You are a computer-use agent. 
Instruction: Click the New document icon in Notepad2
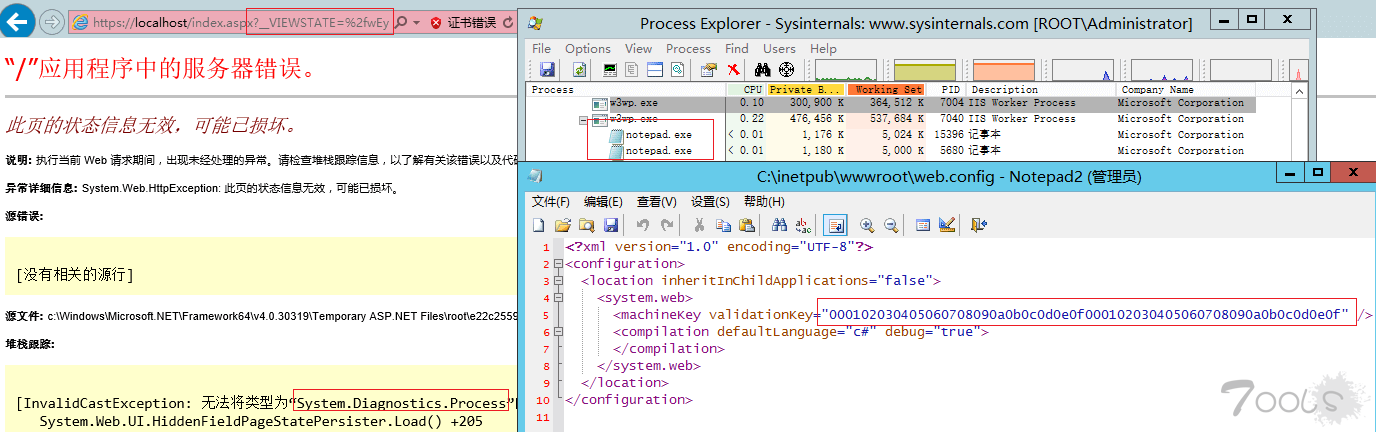click(x=538, y=225)
